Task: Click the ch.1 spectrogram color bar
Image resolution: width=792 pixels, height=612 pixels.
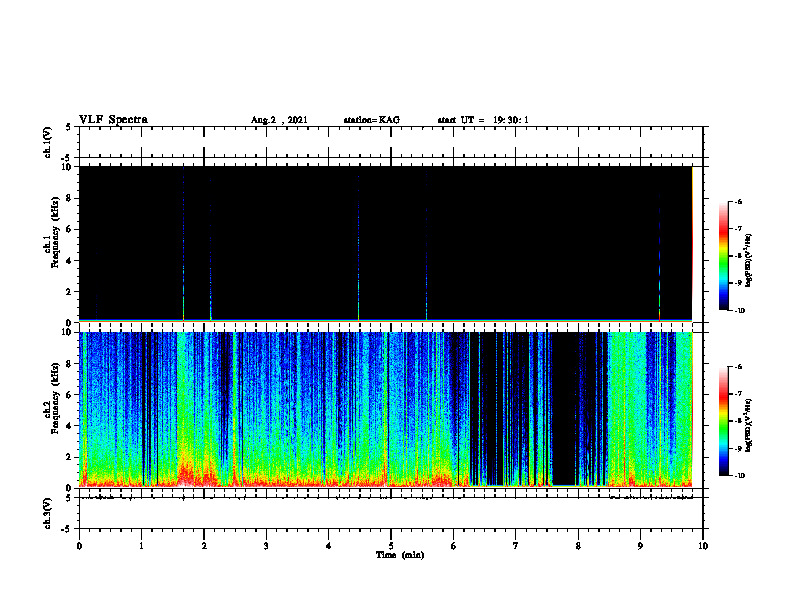Action: tap(723, 256)
